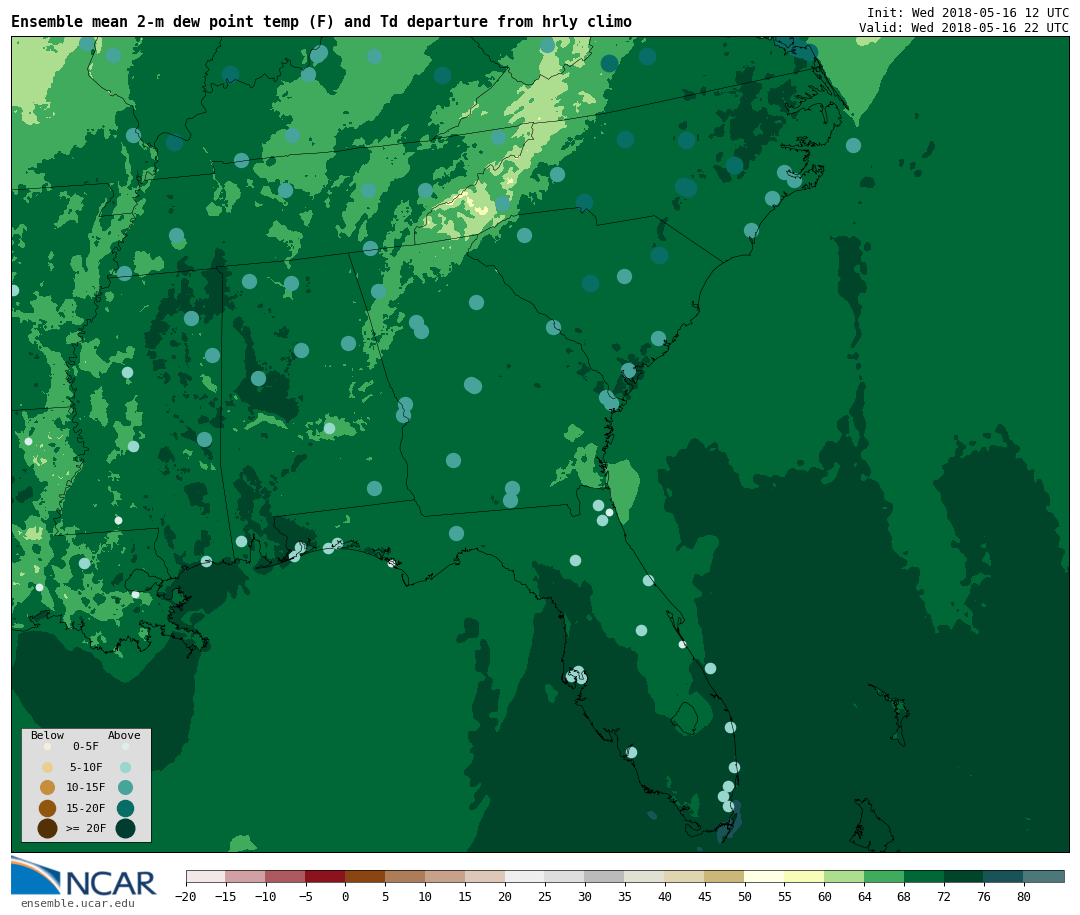Pick the 76 to 80 colorbar swatch

click(1005, 876)
